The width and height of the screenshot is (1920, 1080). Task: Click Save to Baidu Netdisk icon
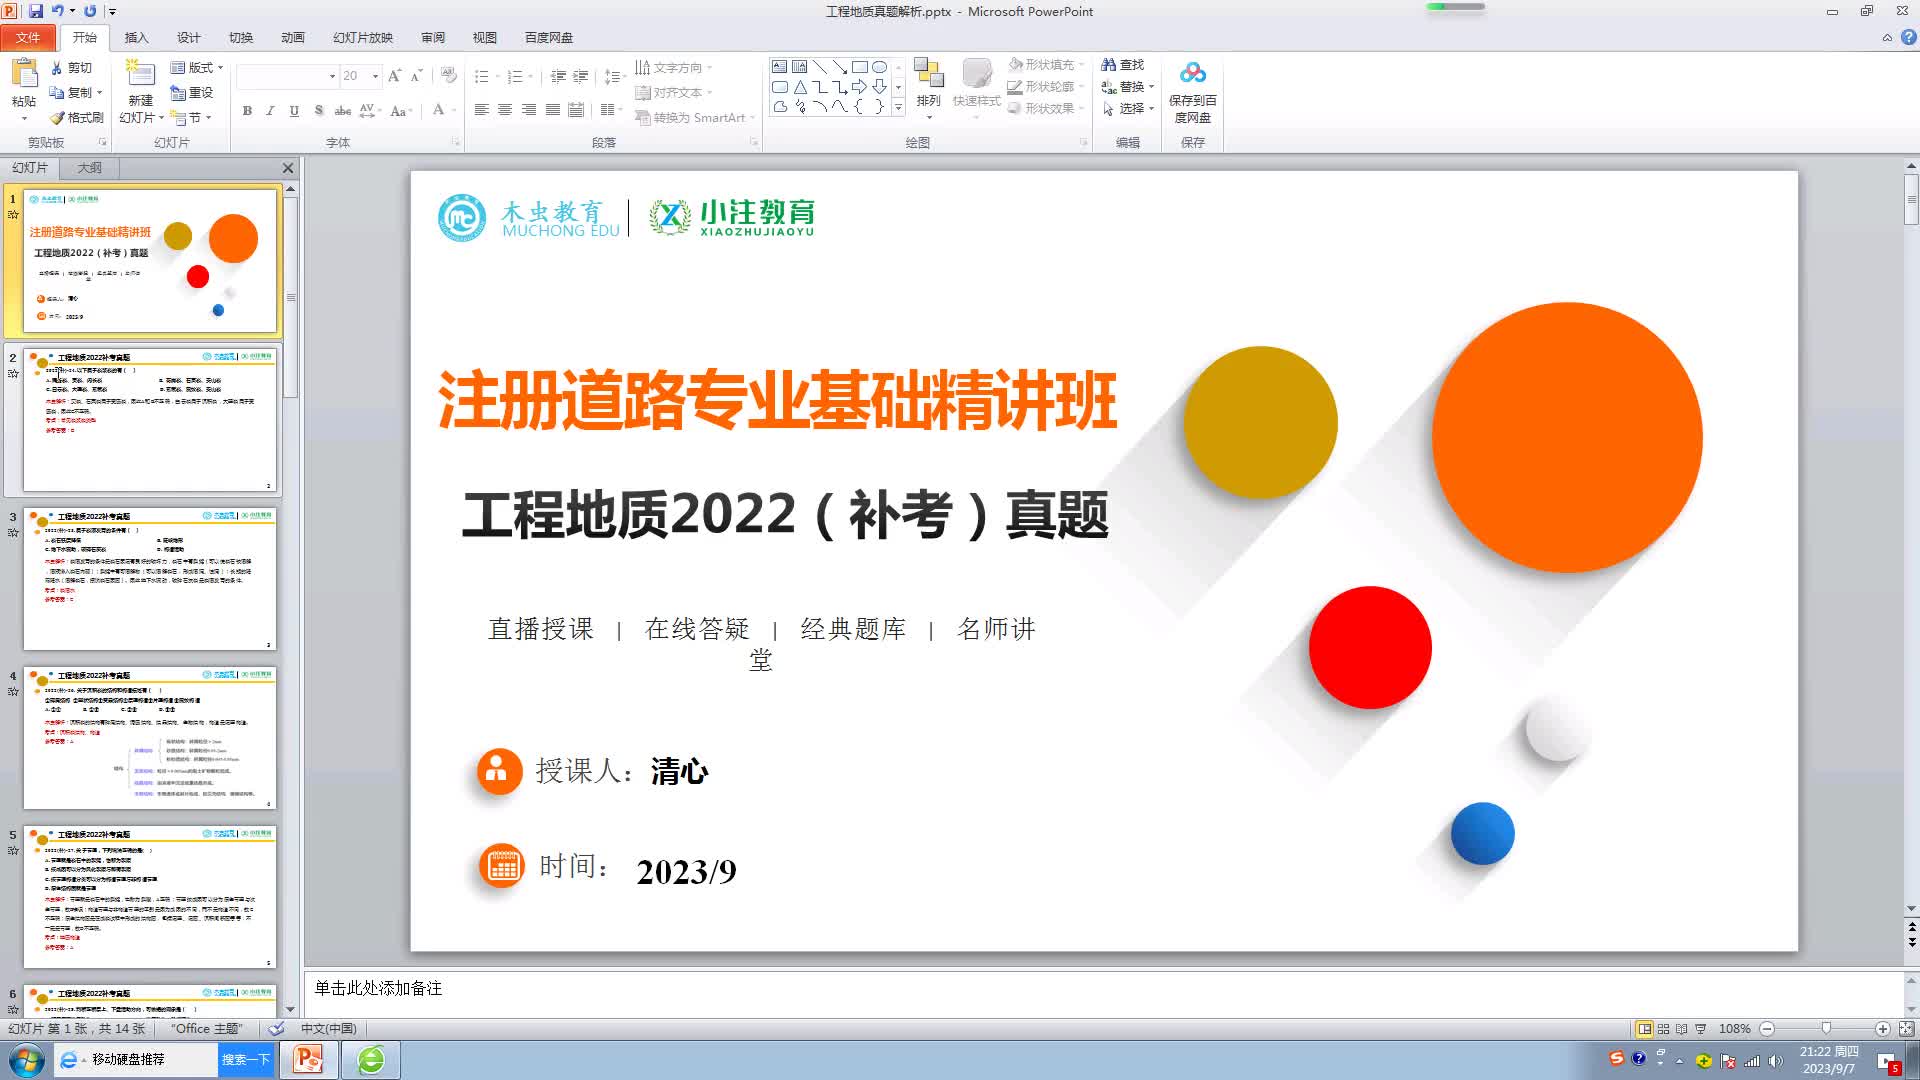1192,74
